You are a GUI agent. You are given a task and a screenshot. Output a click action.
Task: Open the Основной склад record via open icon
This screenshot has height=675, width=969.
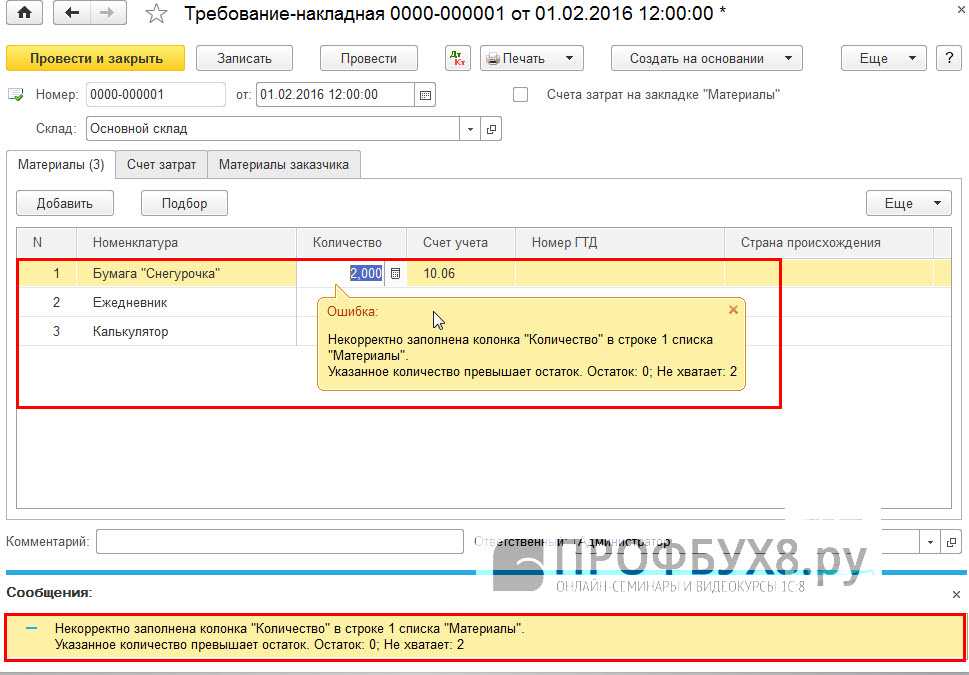coord(491,129)
